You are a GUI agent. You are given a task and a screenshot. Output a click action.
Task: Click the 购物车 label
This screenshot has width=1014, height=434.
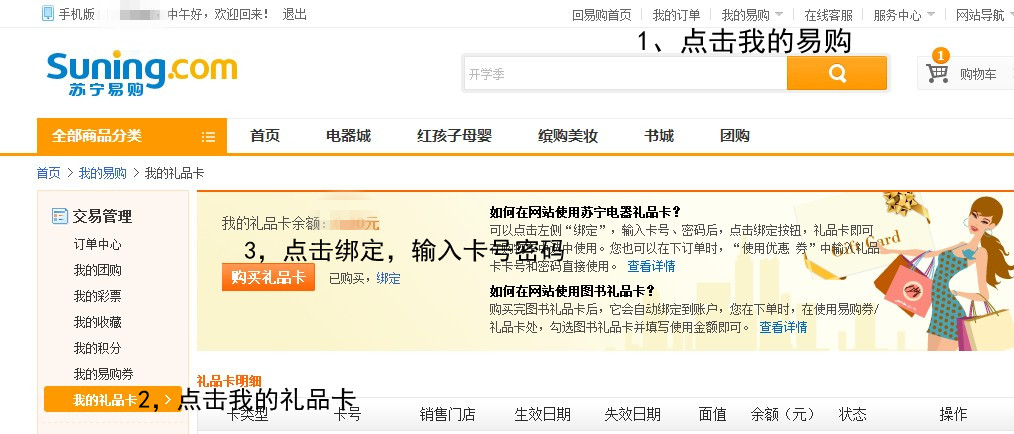[978, 74]
